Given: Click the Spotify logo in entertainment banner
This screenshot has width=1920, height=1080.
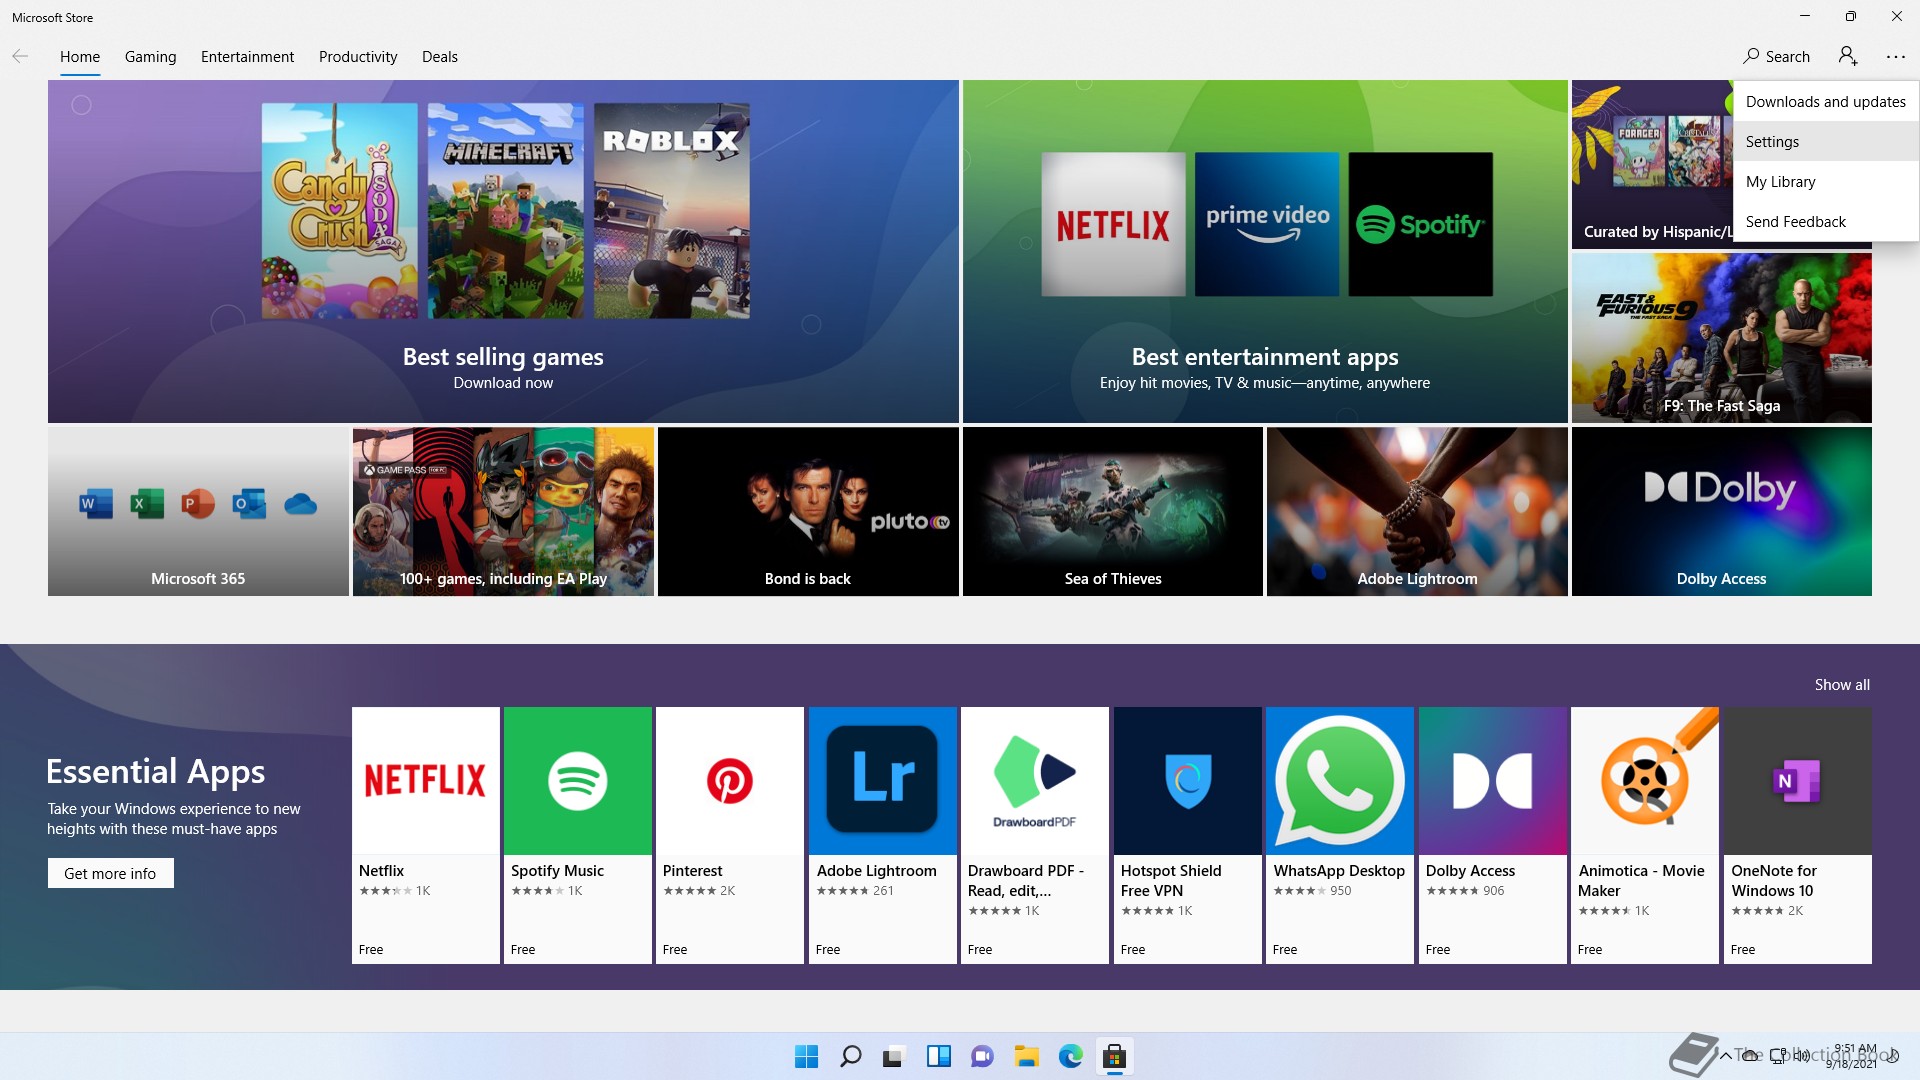Looking at the screenshot, I should click(x=1420, y=224).
